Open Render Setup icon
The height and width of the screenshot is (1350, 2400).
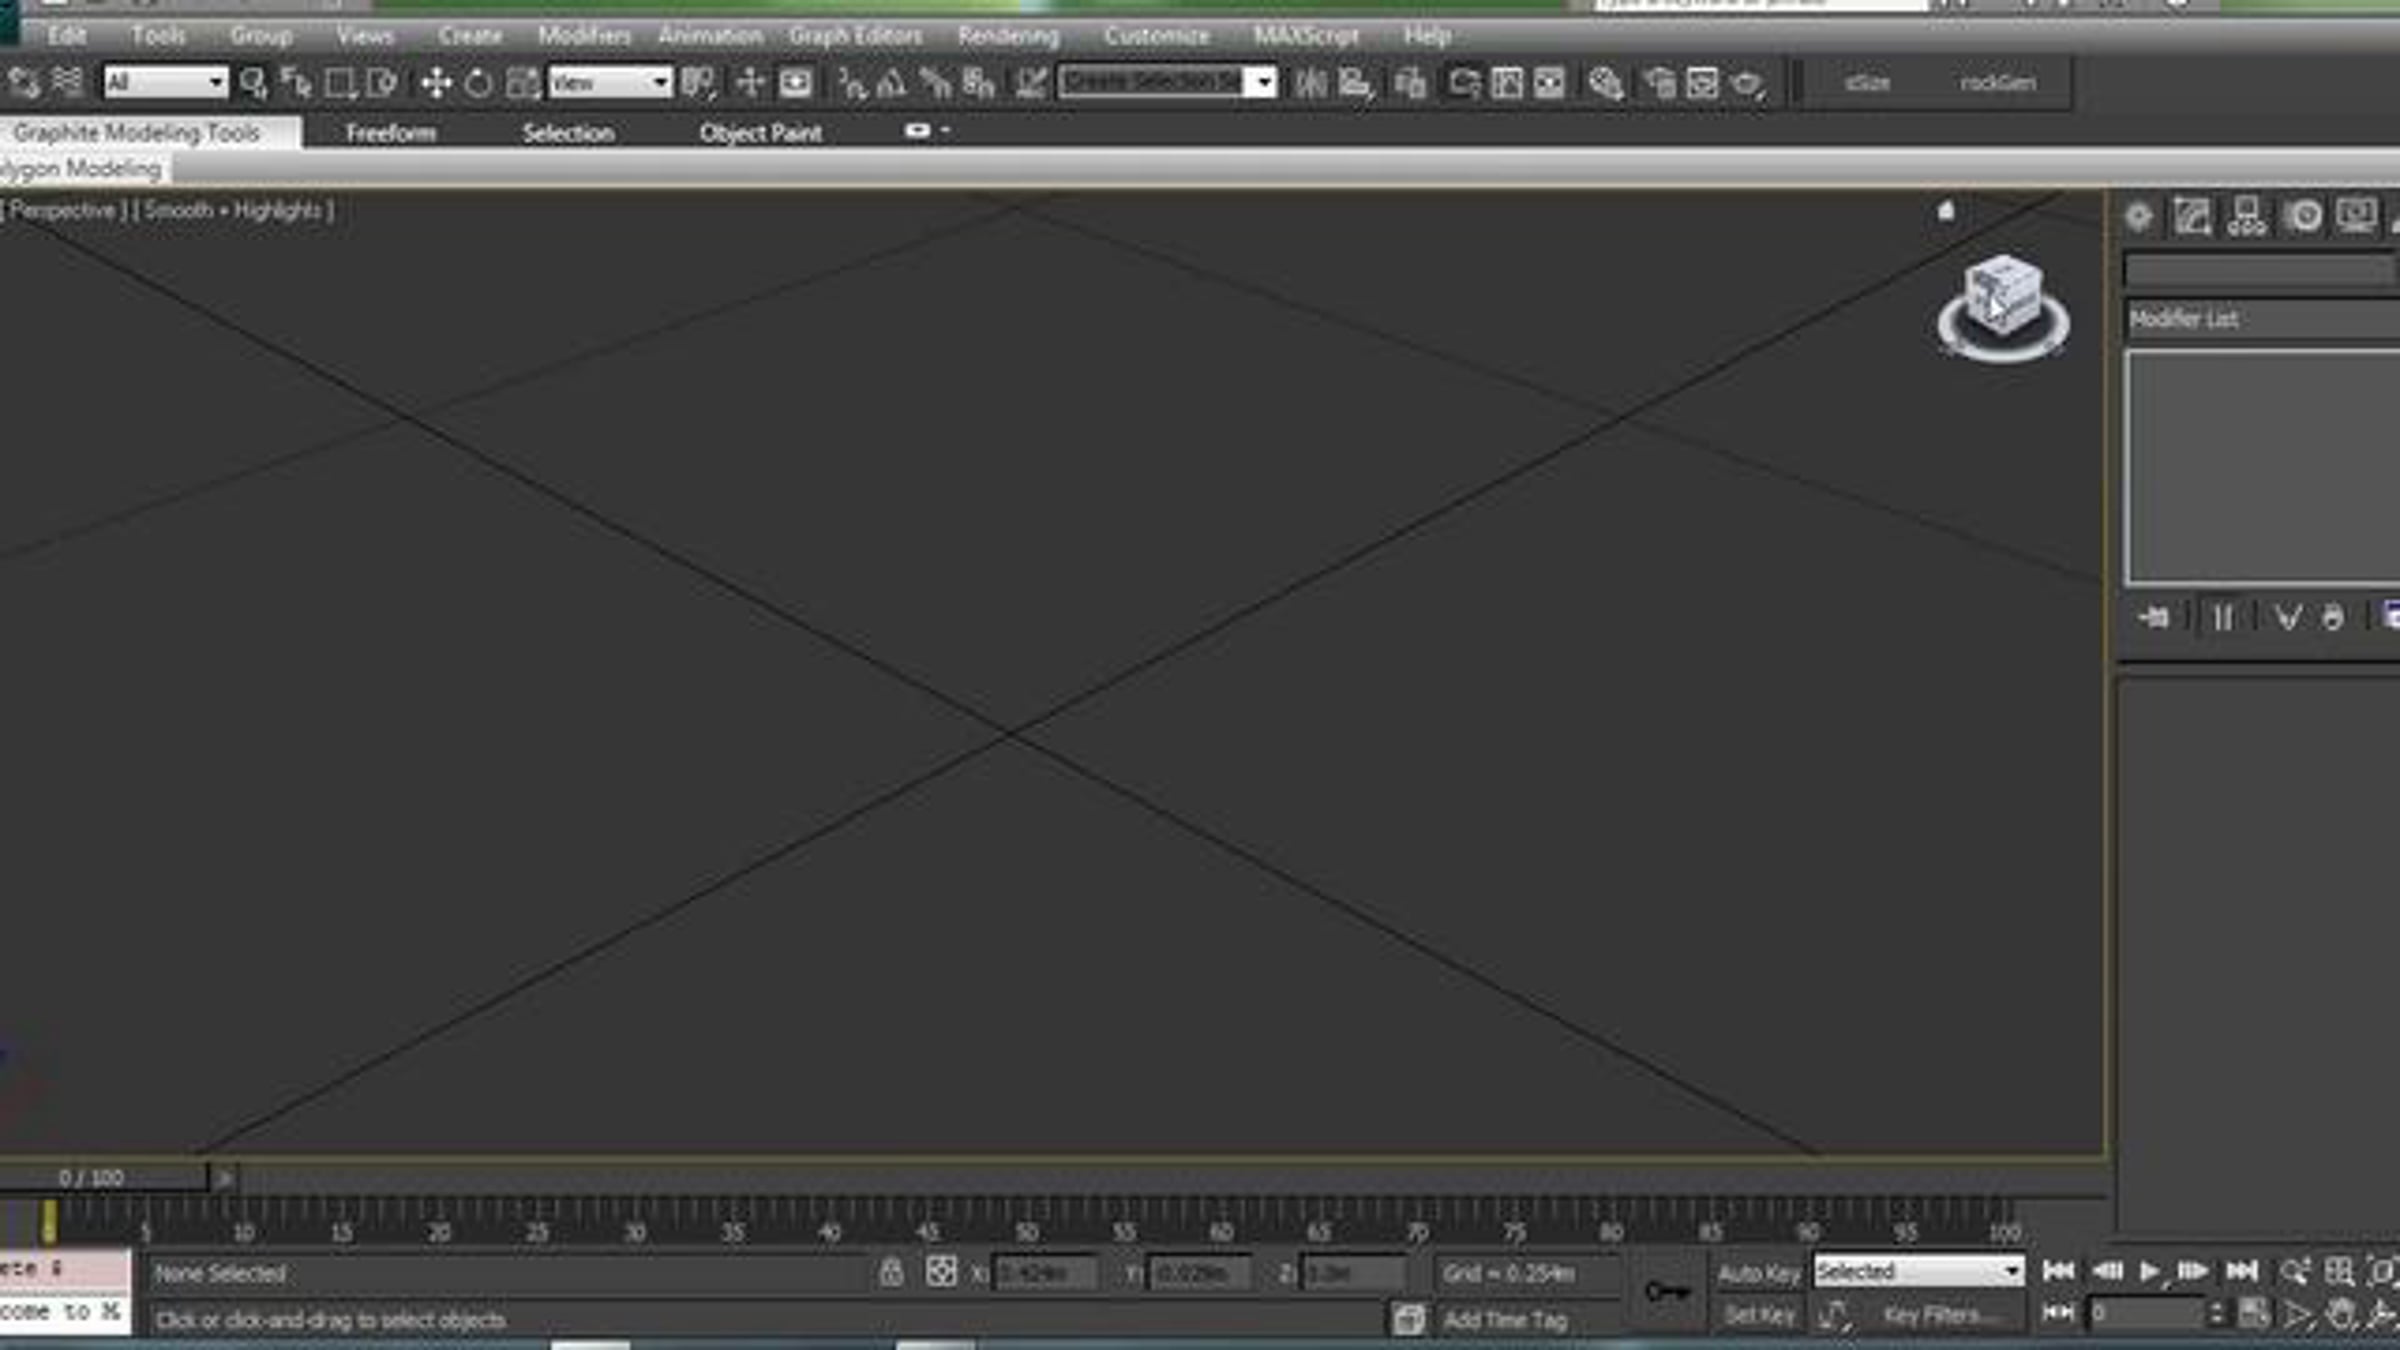coord(1660,82)
